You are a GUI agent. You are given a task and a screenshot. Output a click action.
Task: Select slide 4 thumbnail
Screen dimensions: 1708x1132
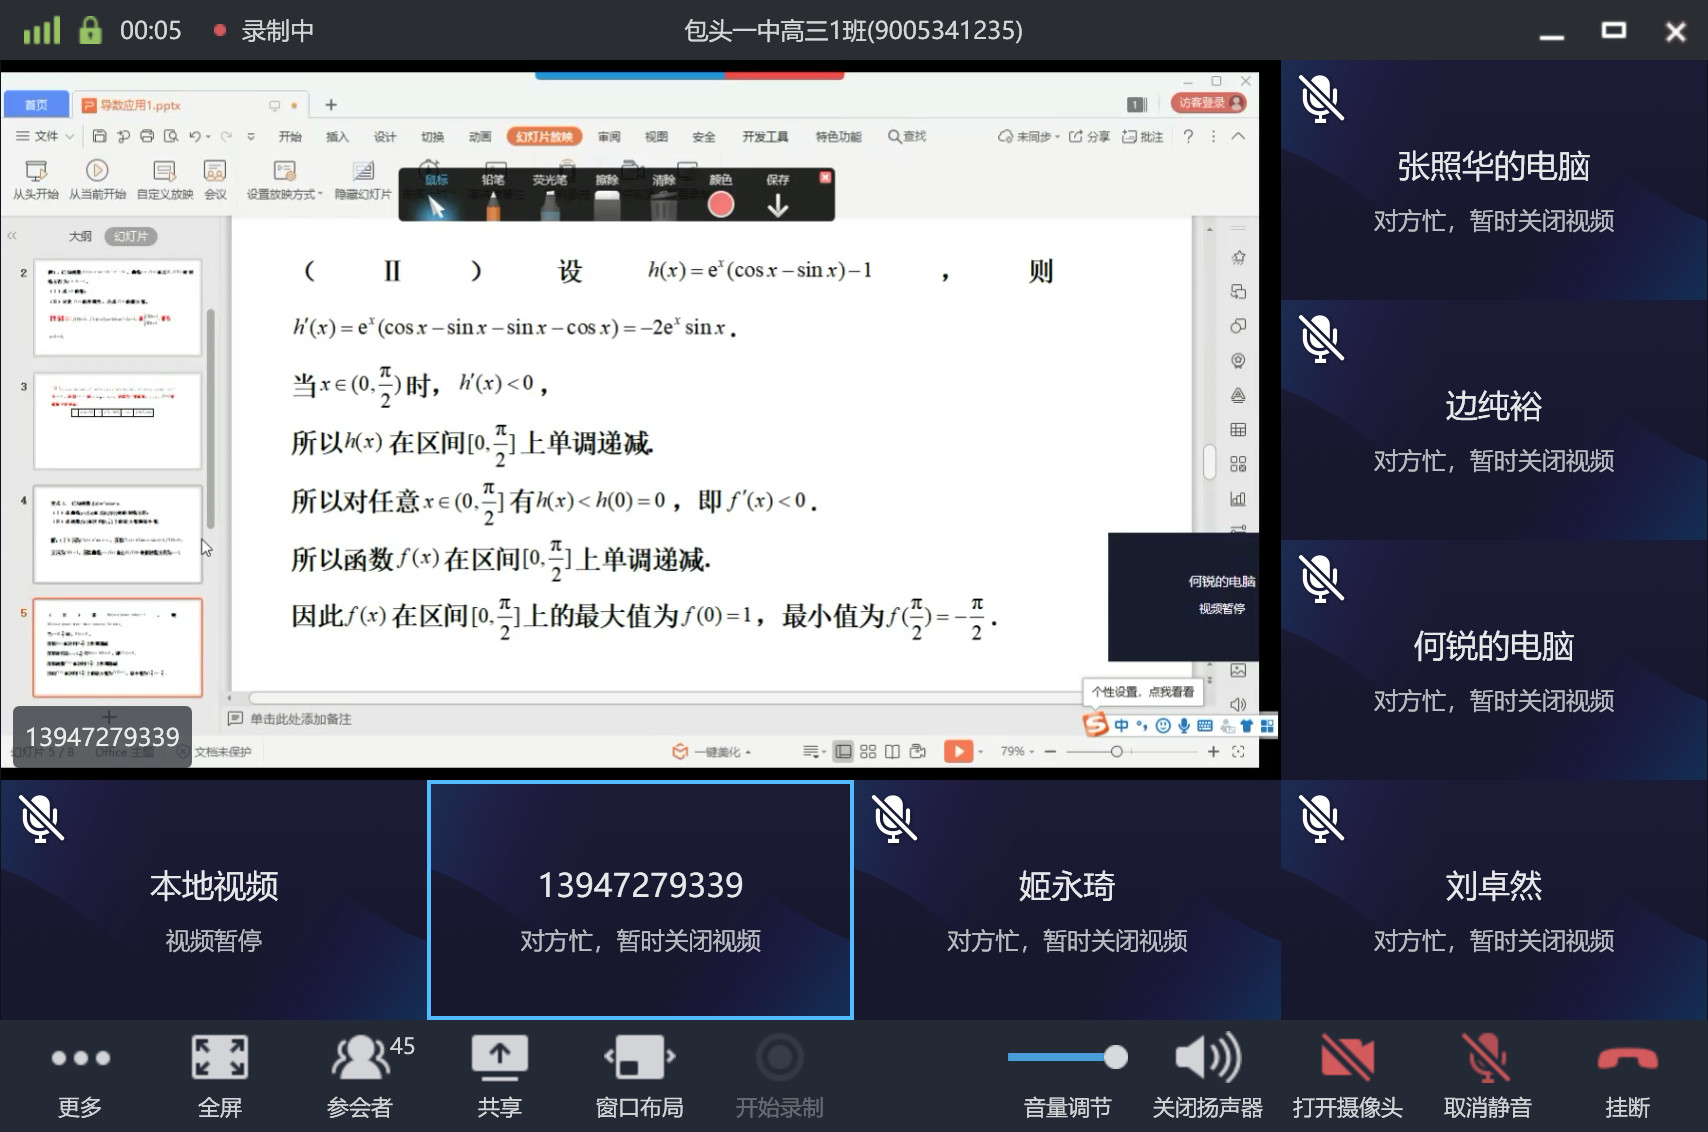pos(118,534)
